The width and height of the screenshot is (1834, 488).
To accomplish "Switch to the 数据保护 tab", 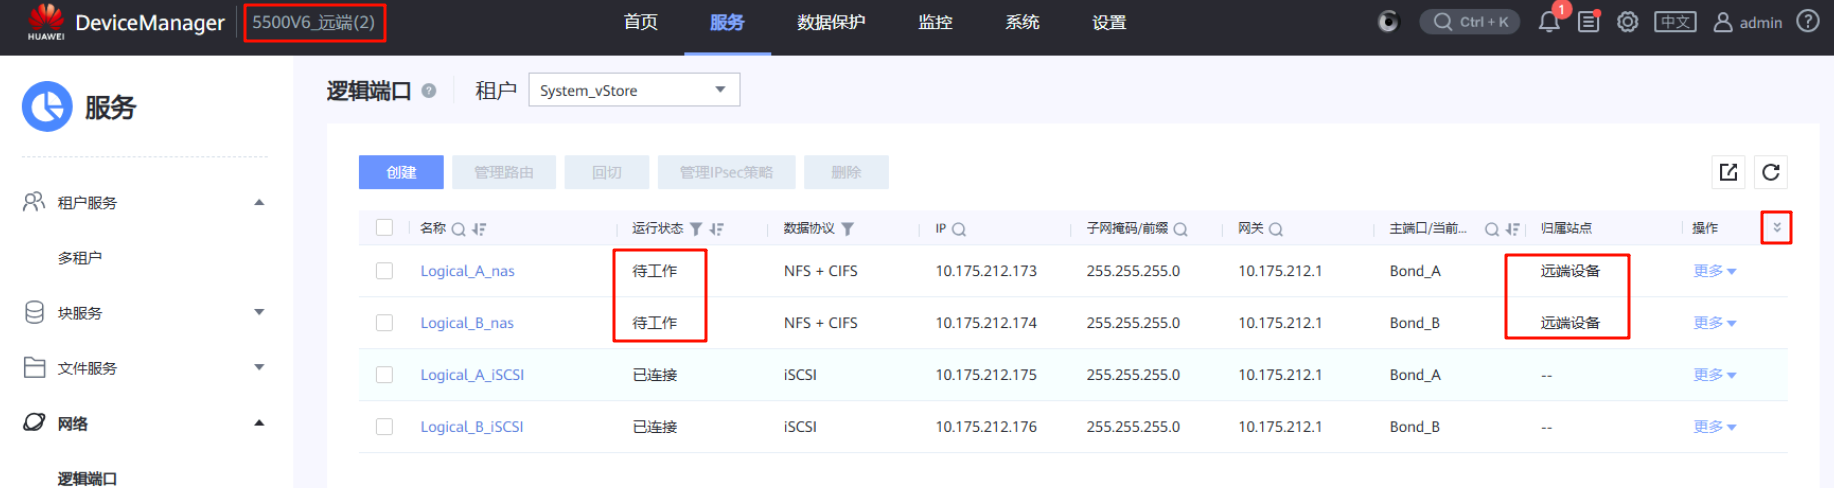I will click(830, 22).
